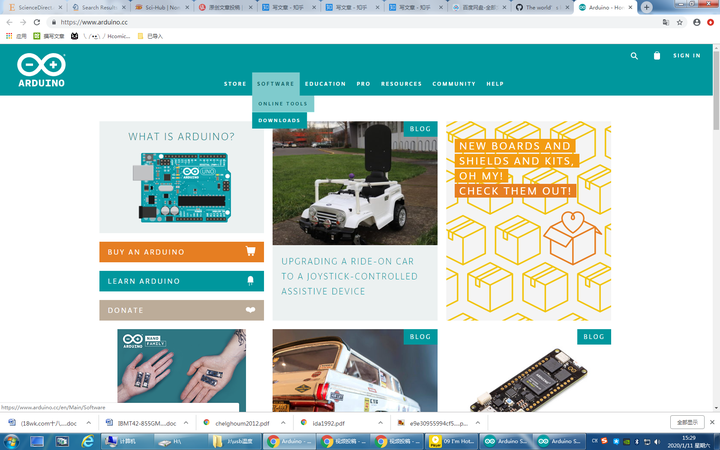Click the translate page icon in the address bar
The image size is (720, 450).
tap(665, 22)
